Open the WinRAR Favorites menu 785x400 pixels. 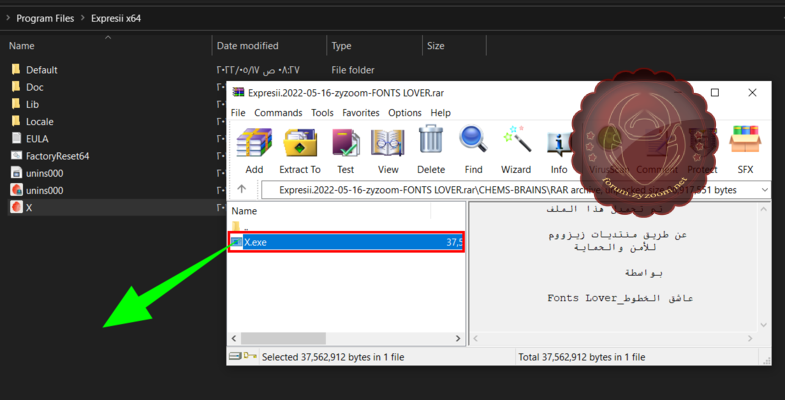(x=360, y=113)
